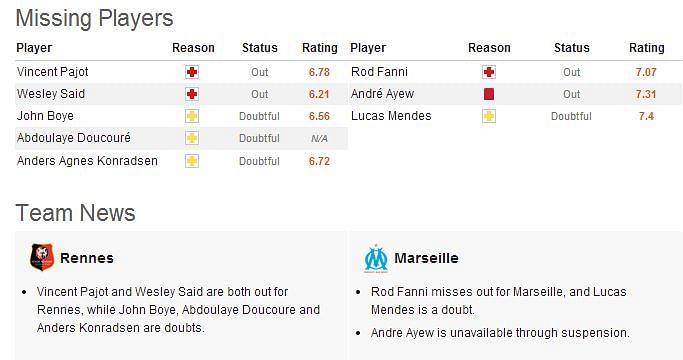
Task: Click Abdoulaye Doucouré's yellow doubtful cross icon
Action: 192,138
